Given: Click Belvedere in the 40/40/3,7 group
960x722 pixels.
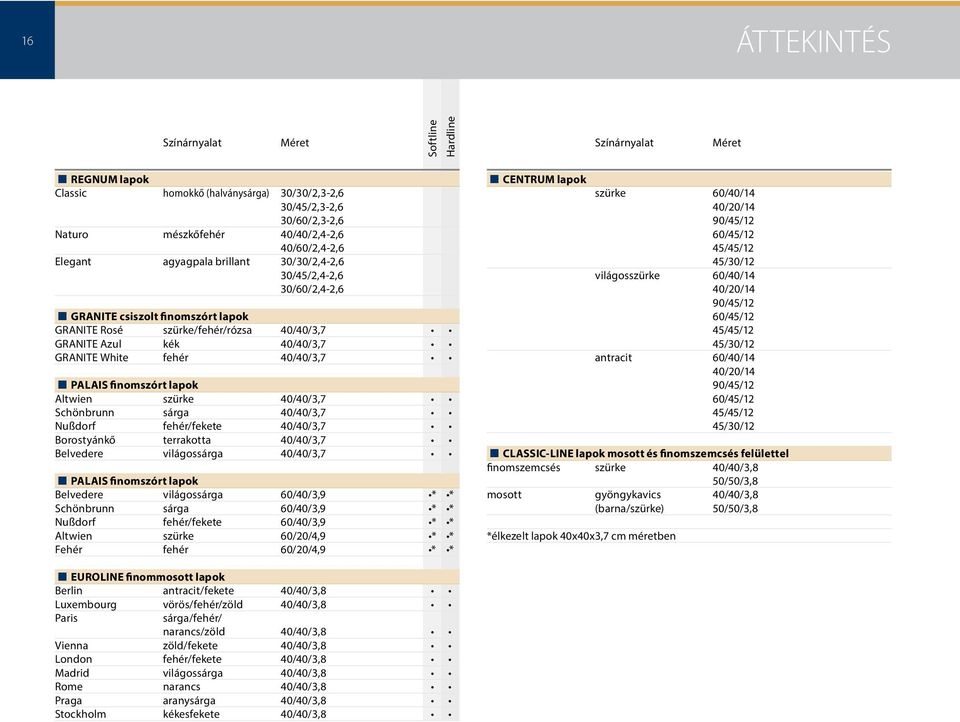Looking at the screenshot, I should (79, 454).
